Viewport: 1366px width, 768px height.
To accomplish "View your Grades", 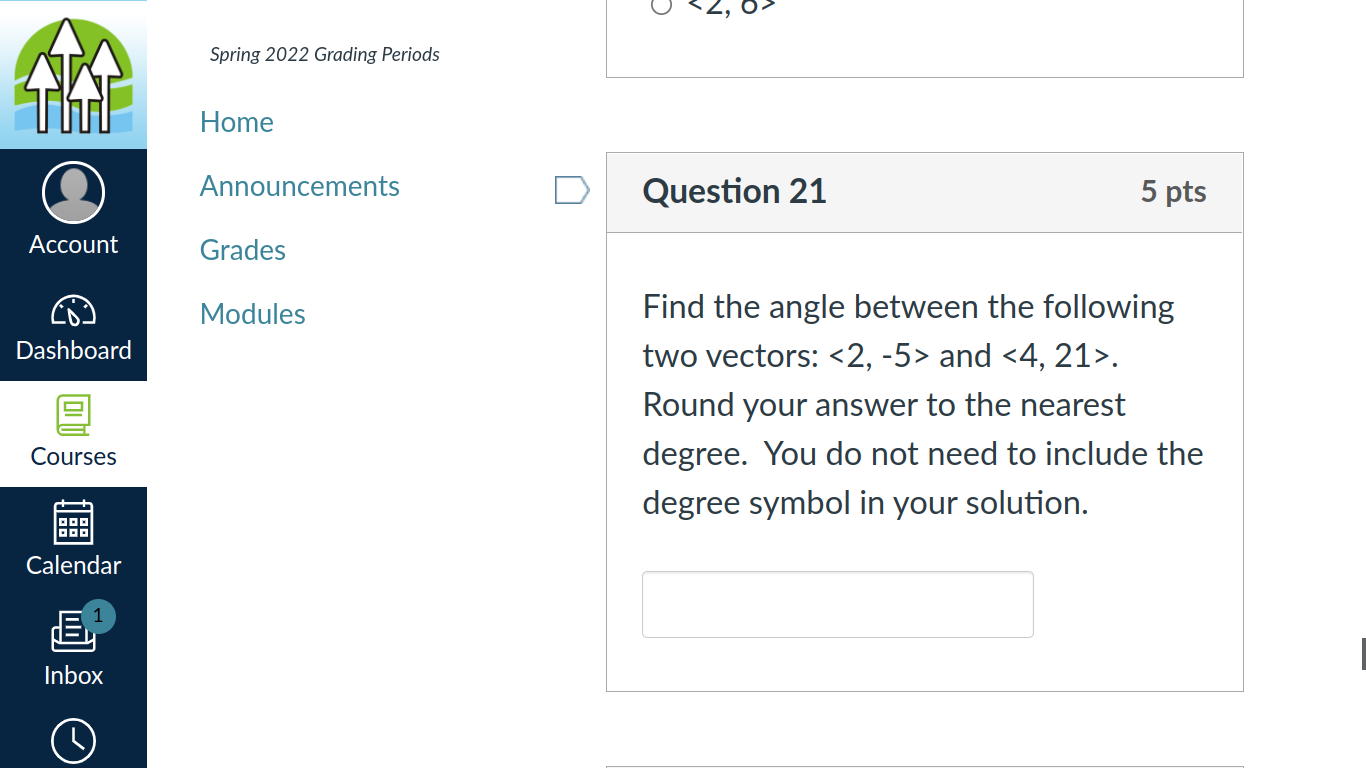I will pos(242,249).
